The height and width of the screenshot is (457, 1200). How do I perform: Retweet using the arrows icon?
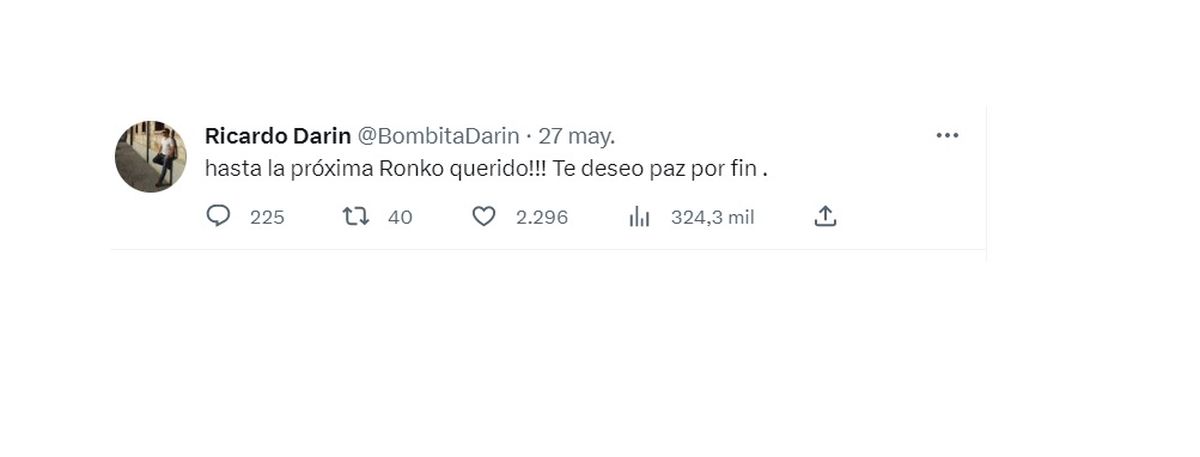coord(356,216)
